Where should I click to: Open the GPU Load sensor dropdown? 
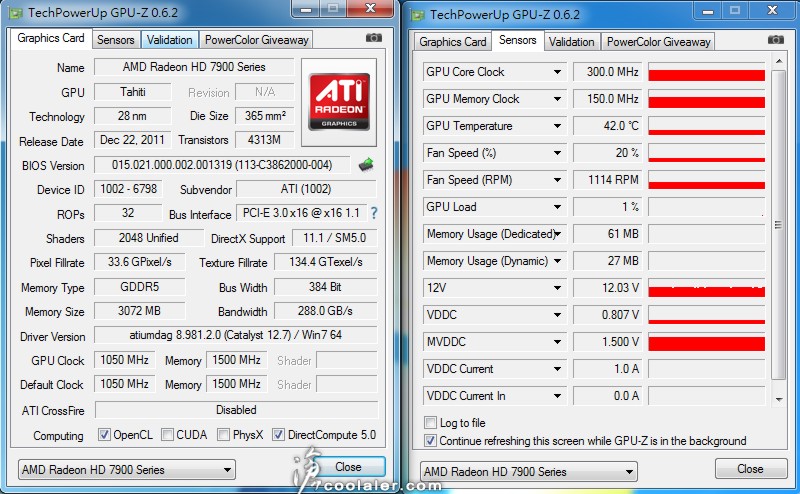(x=557, y=207)
